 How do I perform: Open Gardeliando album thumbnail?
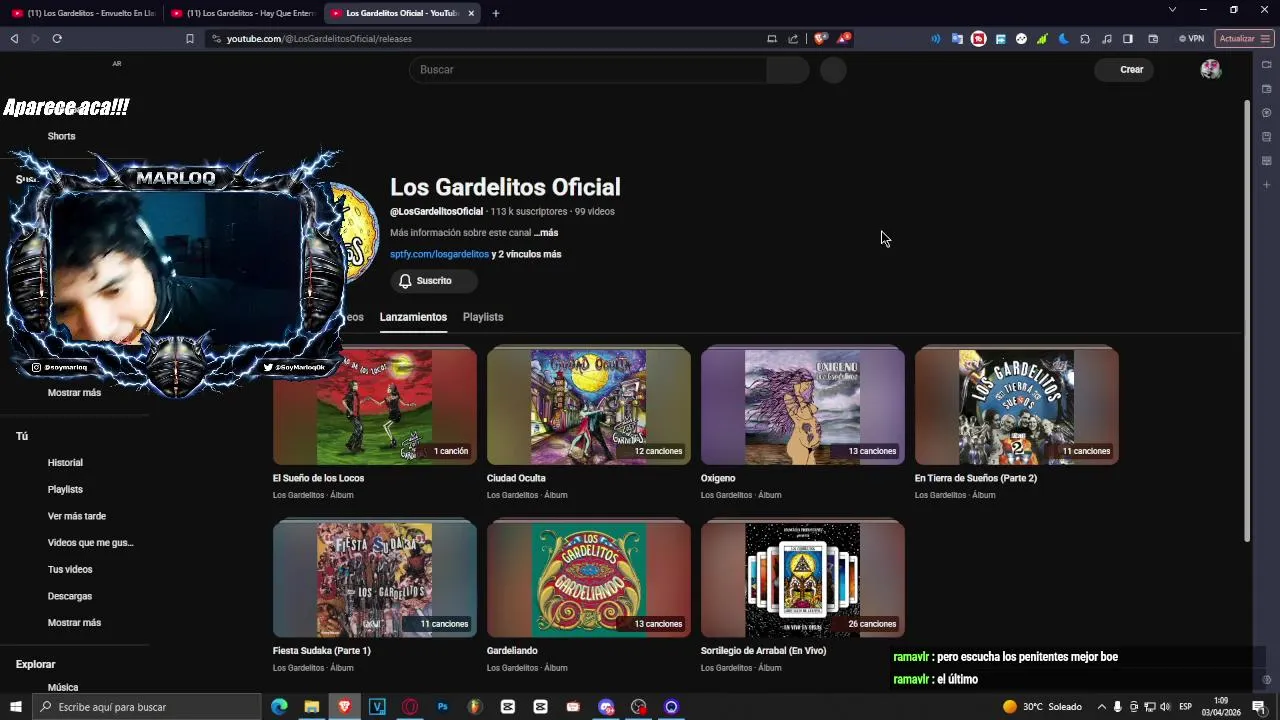click(589, 580)
